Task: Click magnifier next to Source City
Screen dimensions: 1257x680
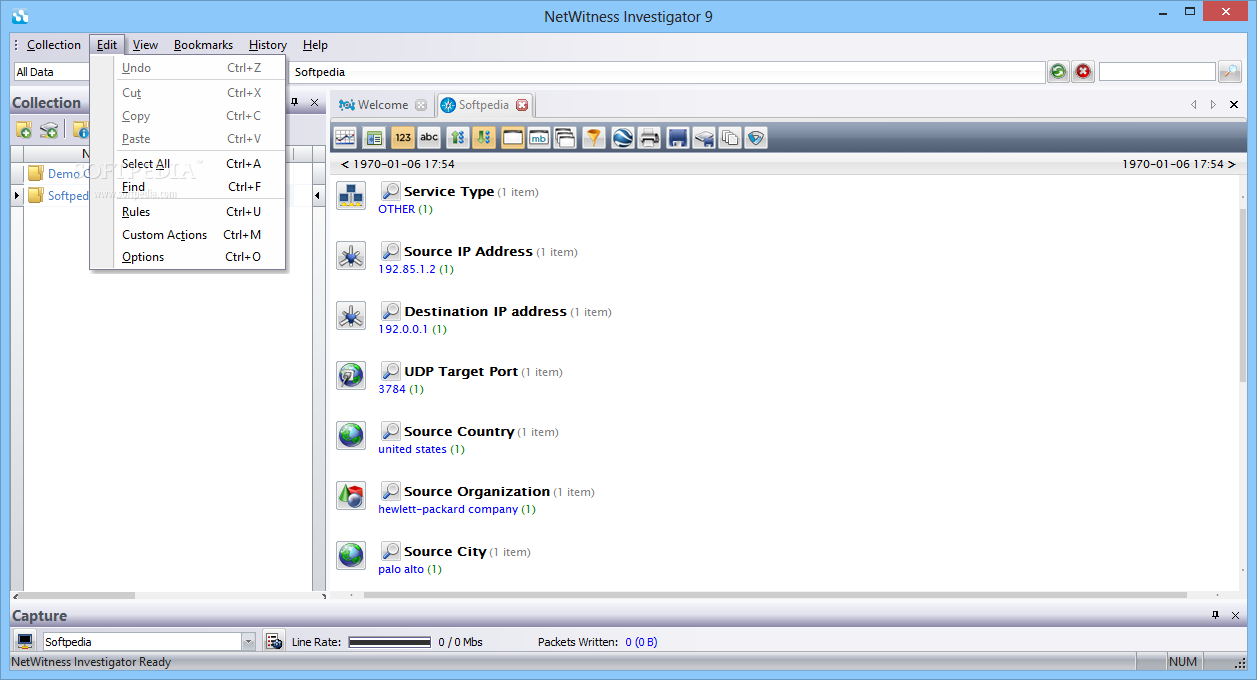Action: click(x=391, y=551)
